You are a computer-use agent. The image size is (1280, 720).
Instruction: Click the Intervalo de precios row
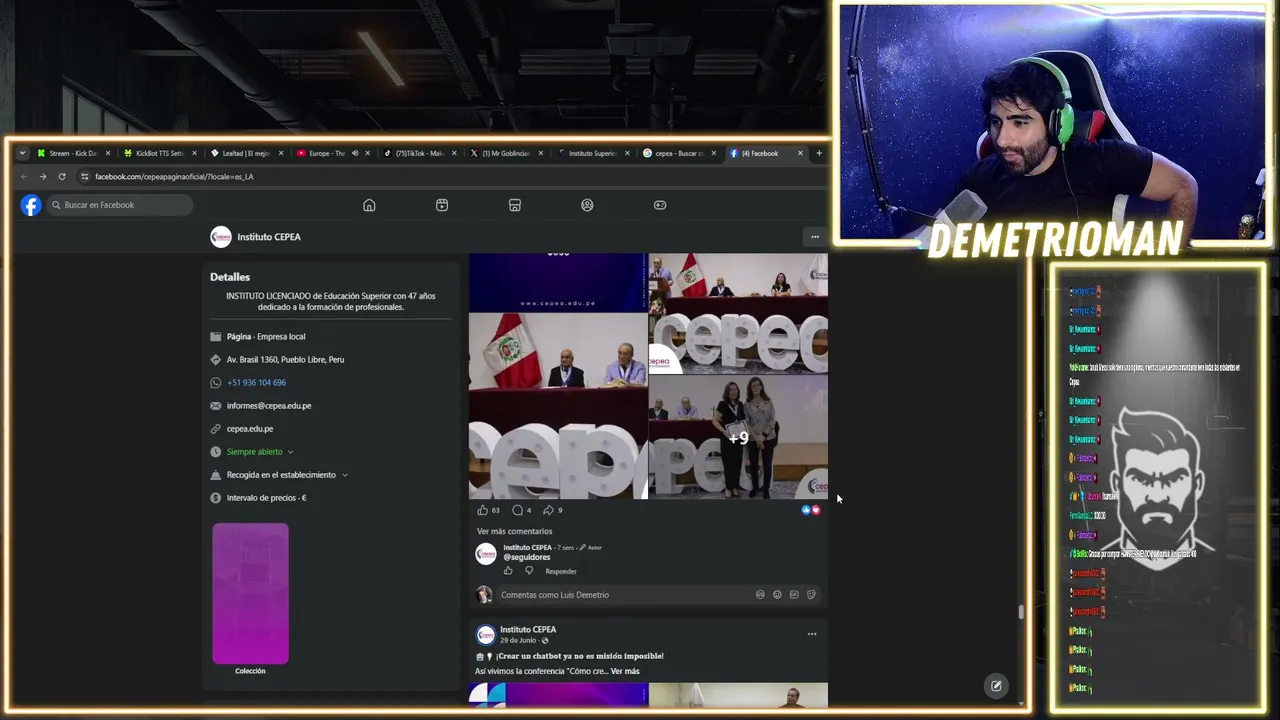coord(258,498)
